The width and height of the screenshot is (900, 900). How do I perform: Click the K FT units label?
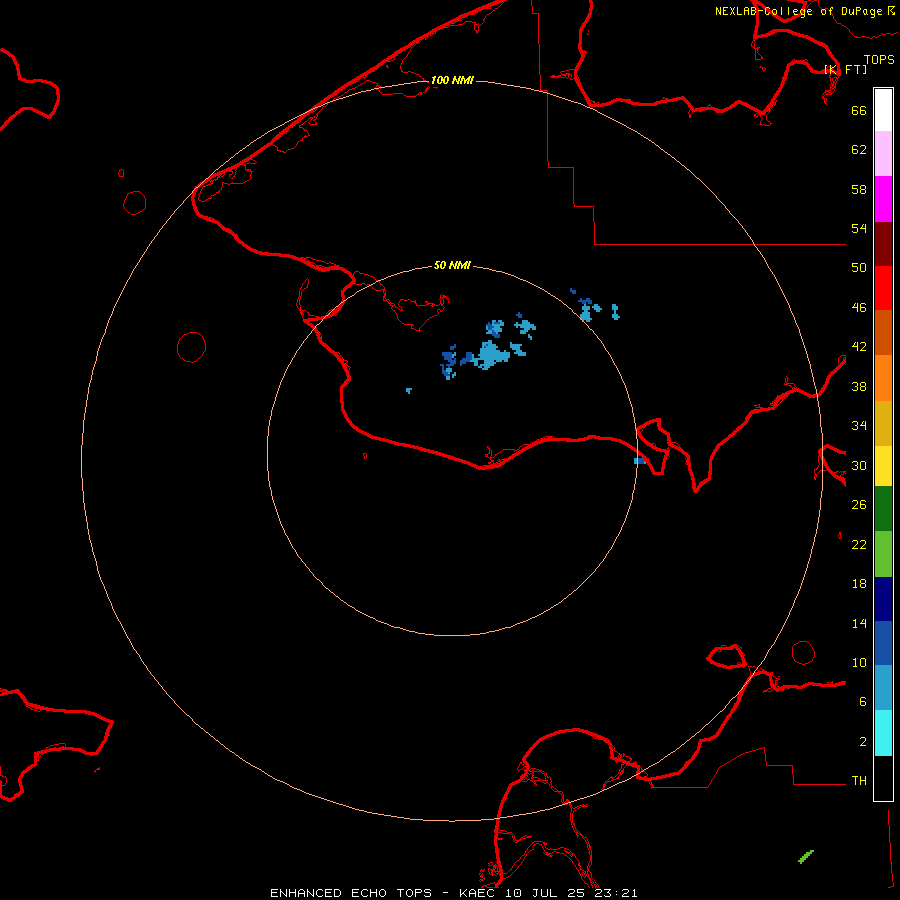click(x=846, y=69)
